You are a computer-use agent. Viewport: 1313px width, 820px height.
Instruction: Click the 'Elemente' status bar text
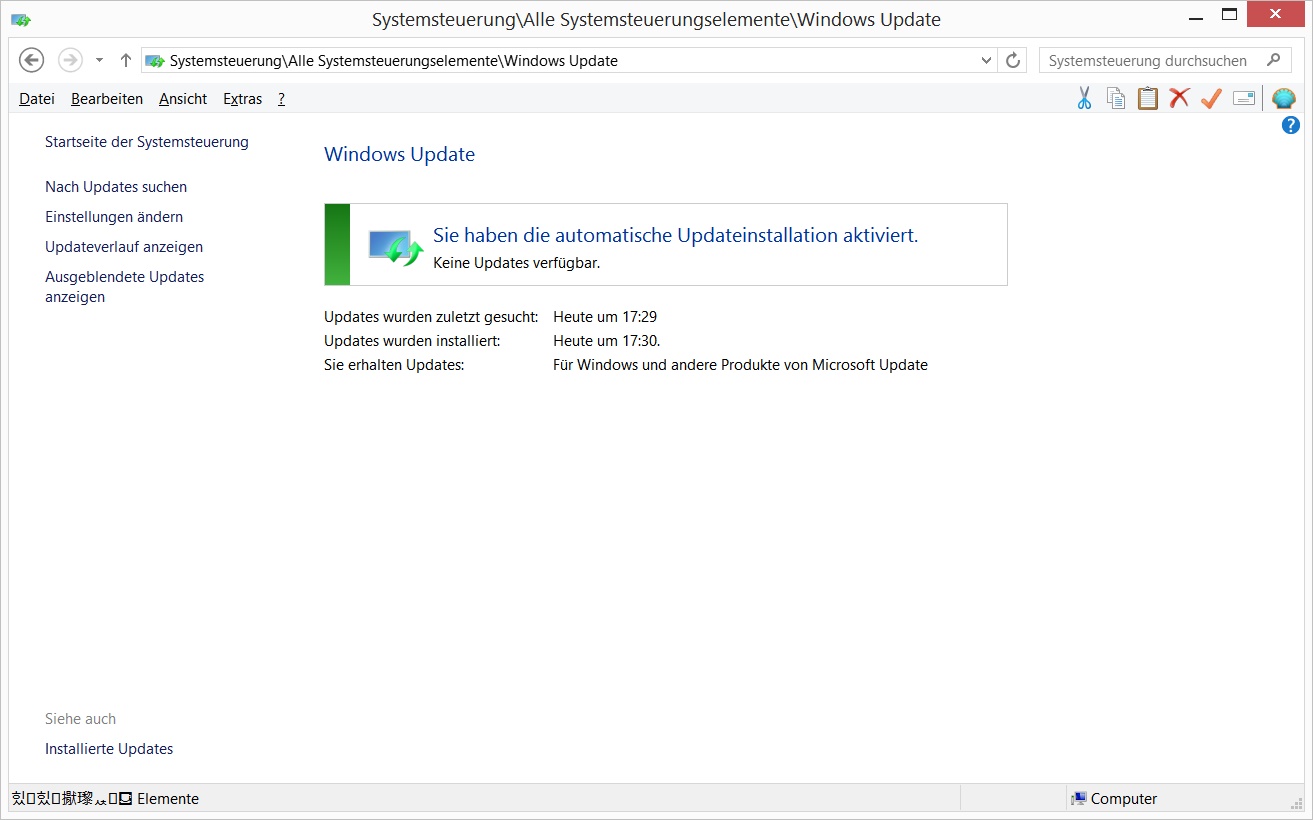point(168,799)
